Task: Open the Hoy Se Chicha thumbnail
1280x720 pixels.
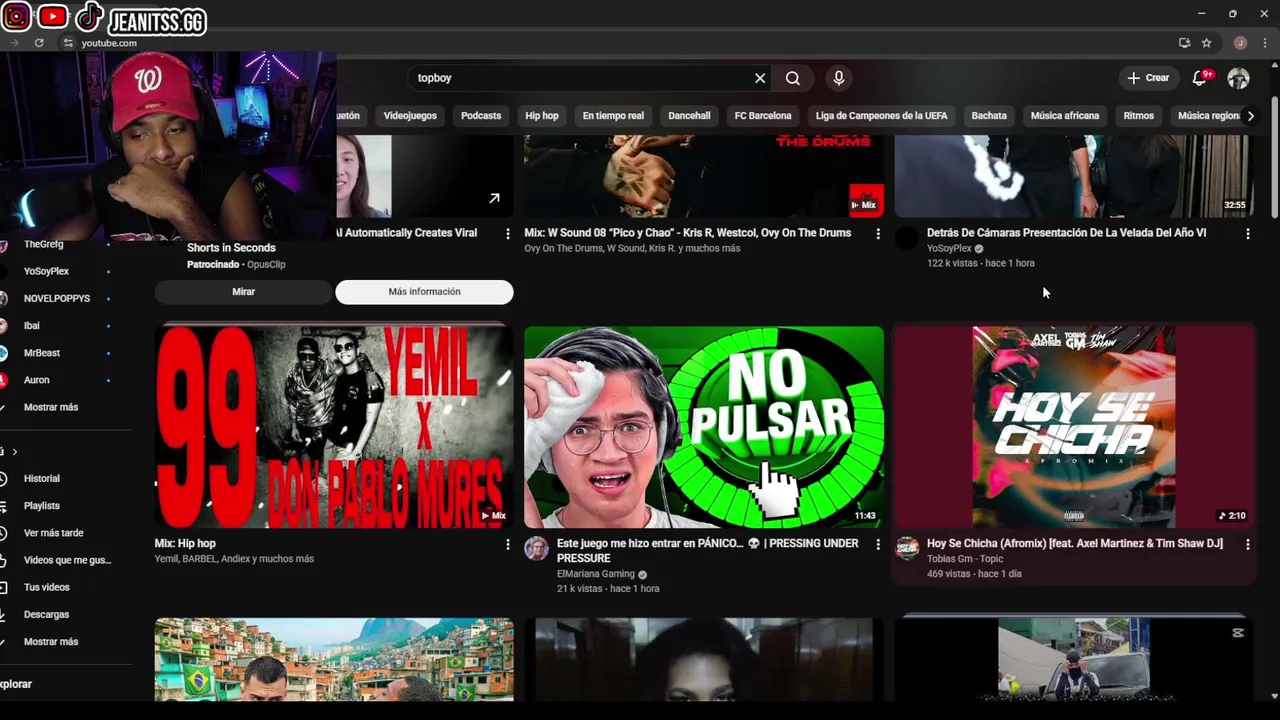Action: [x=1074, y=427]
